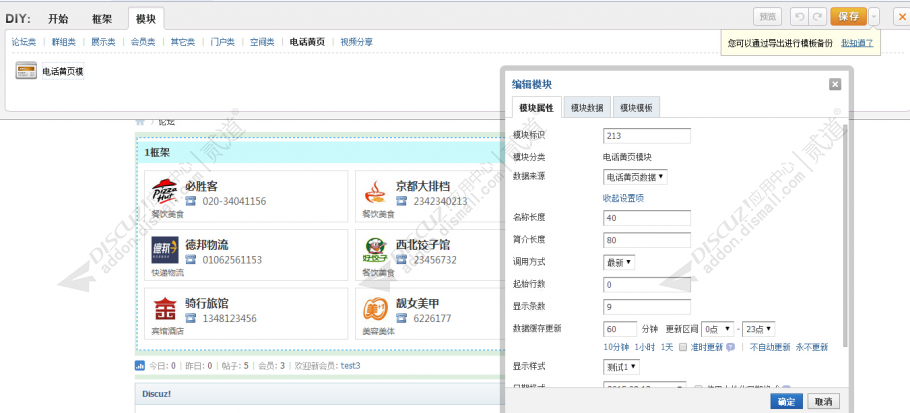Open the 23点 update range dropdown
Image resolution: width=910 pixels, height=413 pixels.
(x=759, y=329)
